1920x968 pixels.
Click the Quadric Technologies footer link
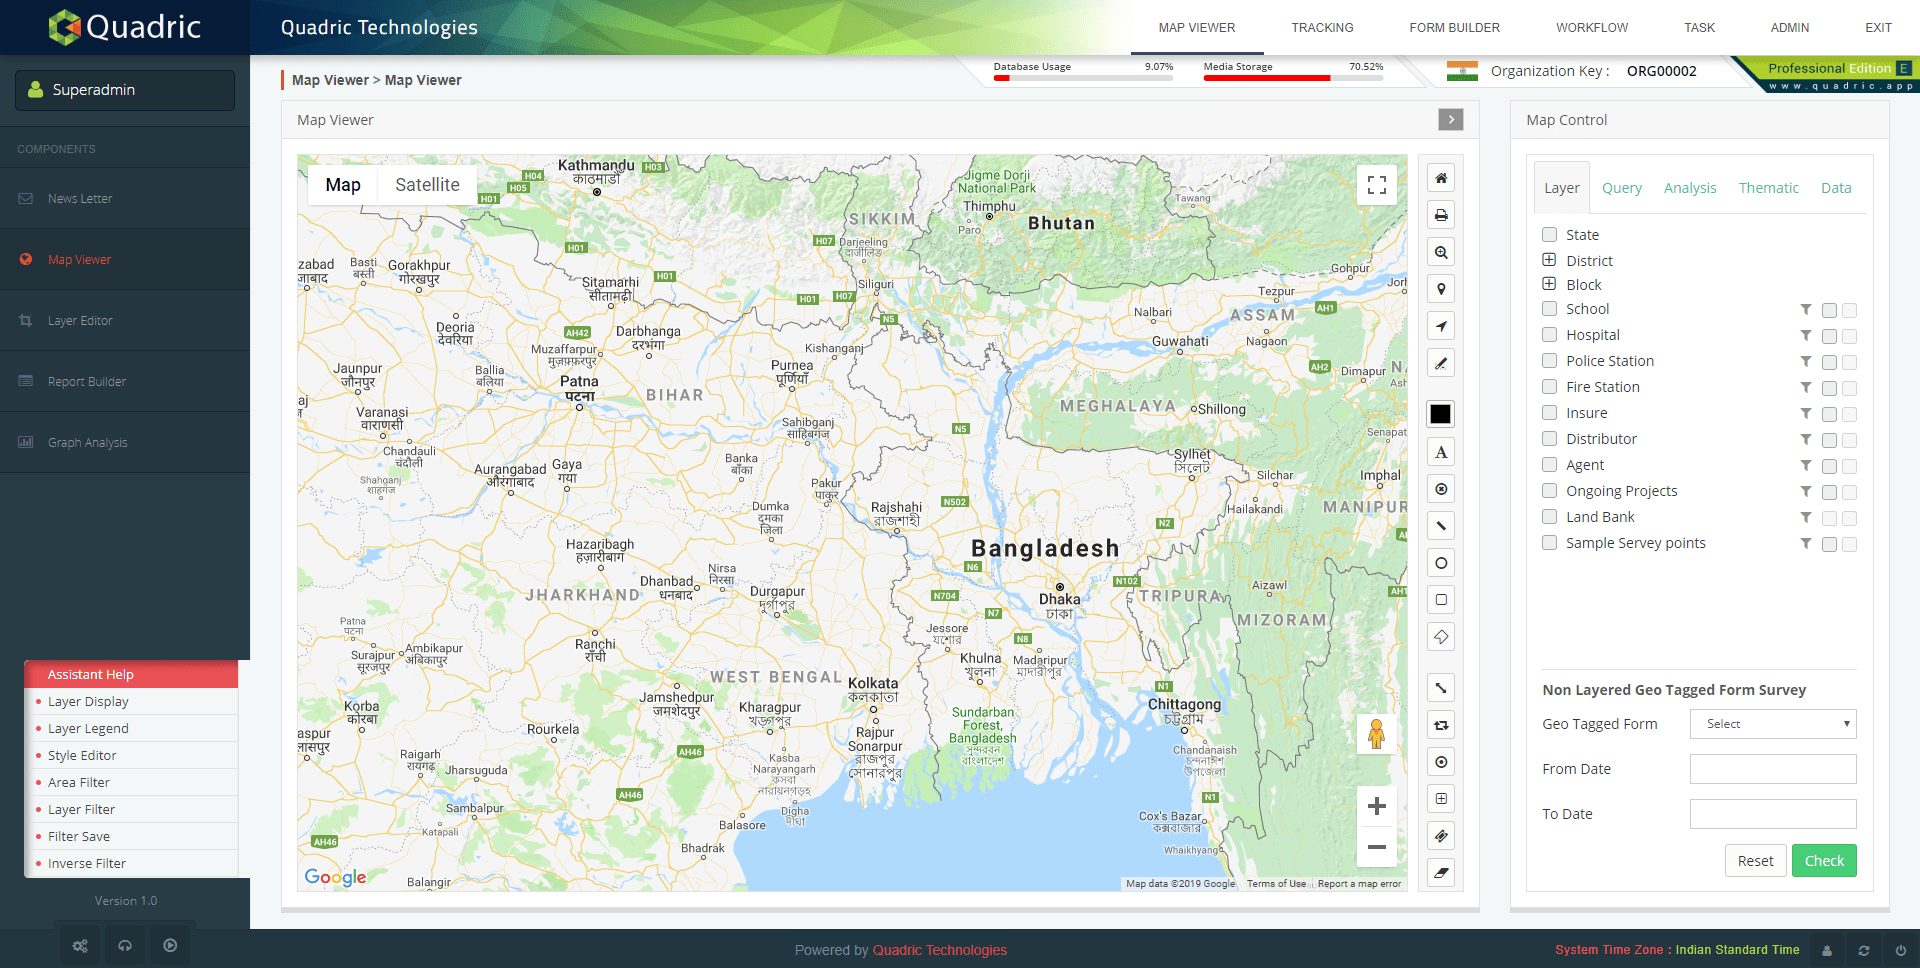click(x=940, y=950)
